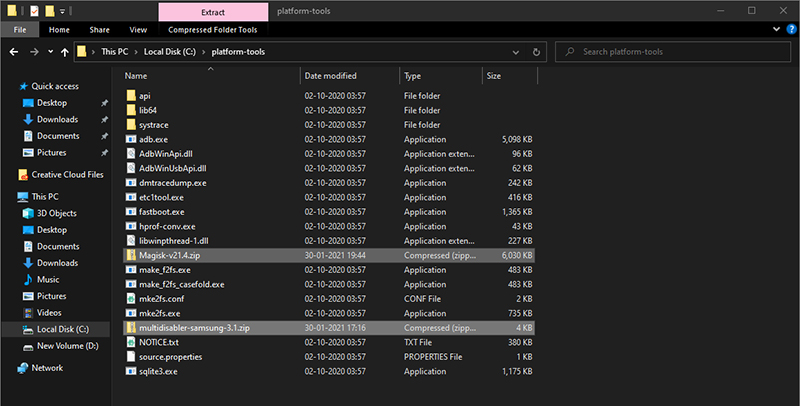
Task: Click 'Local Disk (C:)' in the breadcrumb
Action: [169, 52]
